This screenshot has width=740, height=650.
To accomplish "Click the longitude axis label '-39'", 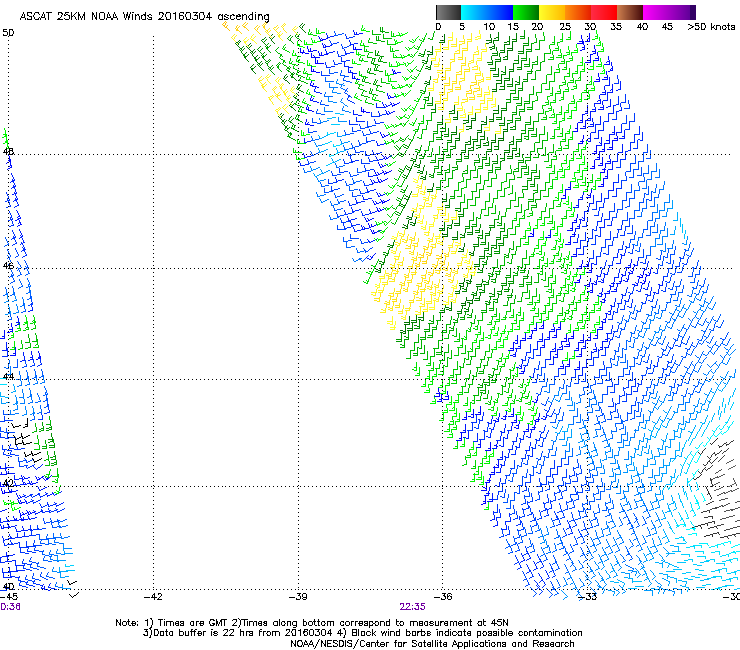I will [x=298, y=597].
